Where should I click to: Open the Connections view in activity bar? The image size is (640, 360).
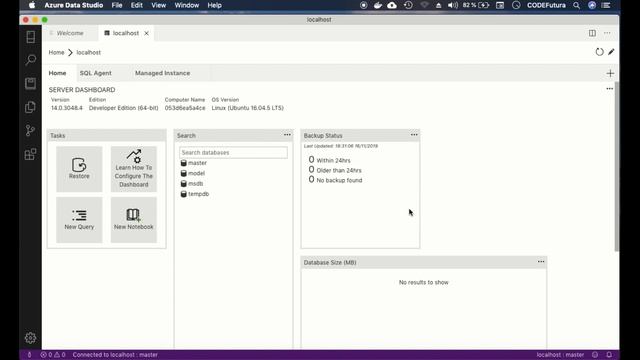31,37
